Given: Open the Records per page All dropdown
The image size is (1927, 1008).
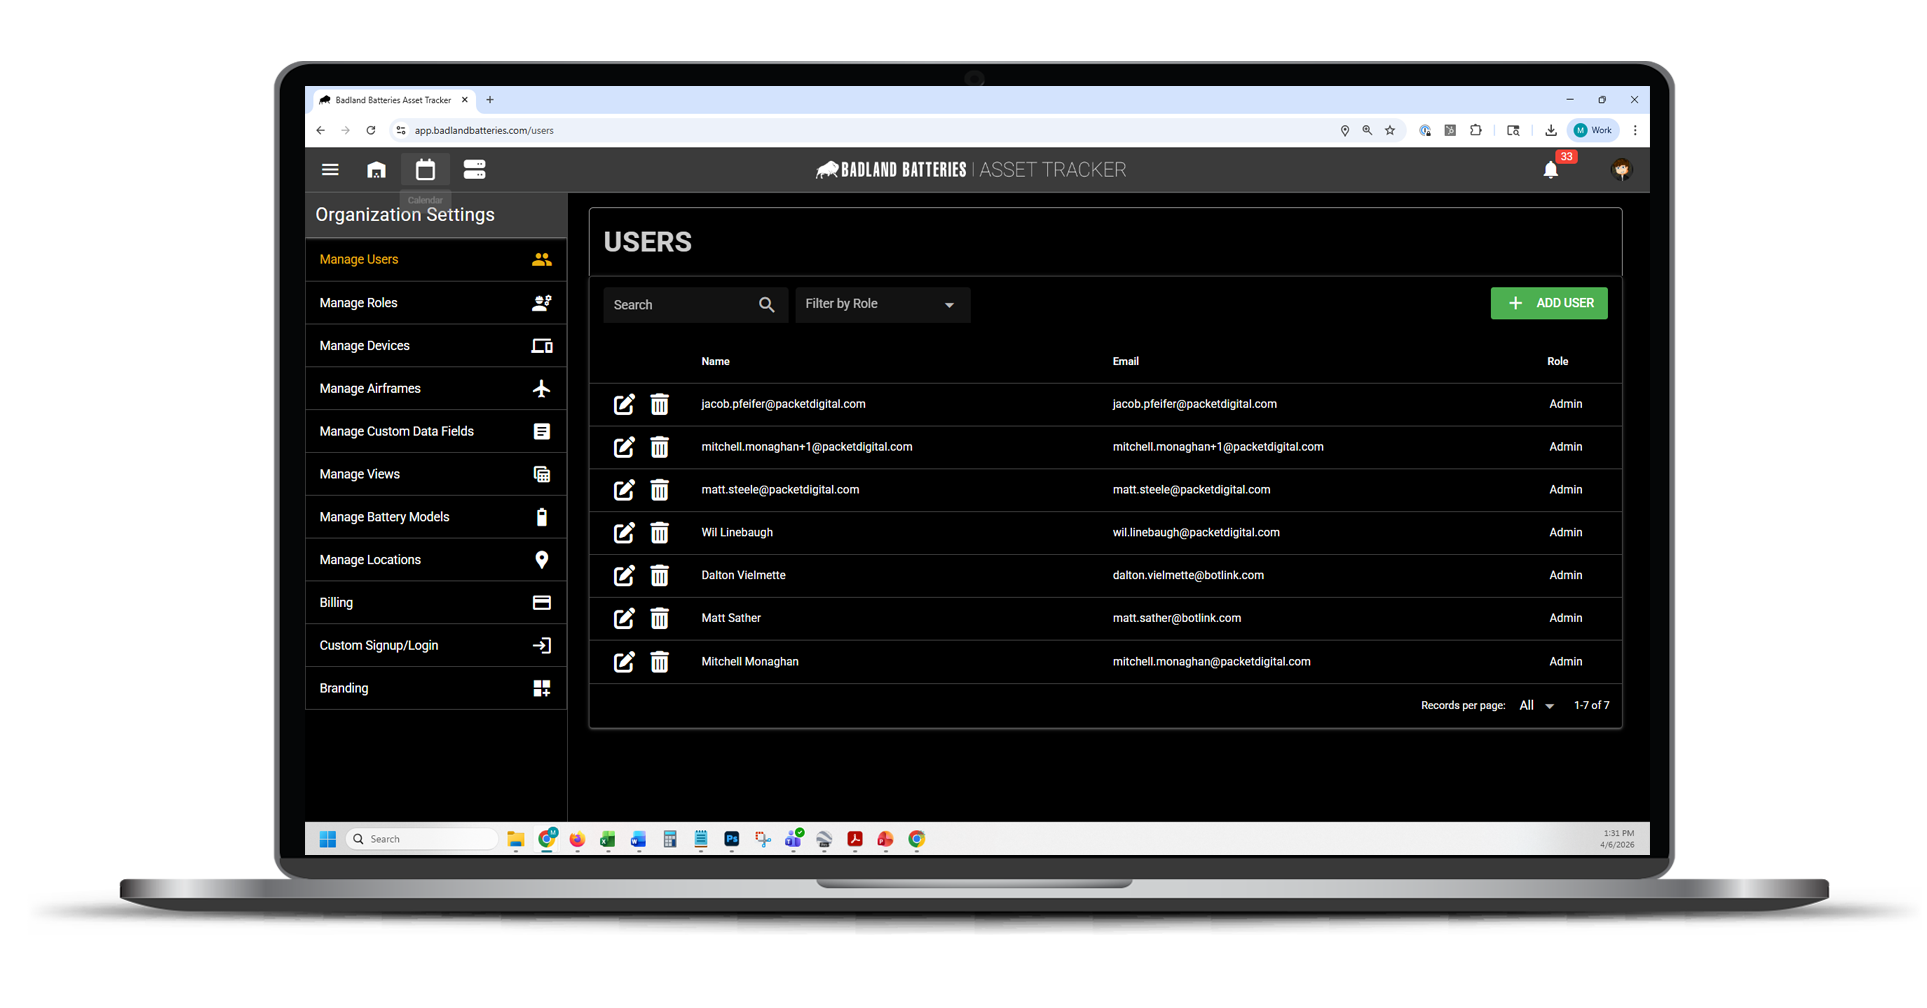Looking at the screenshot, I should (1537, 706).
